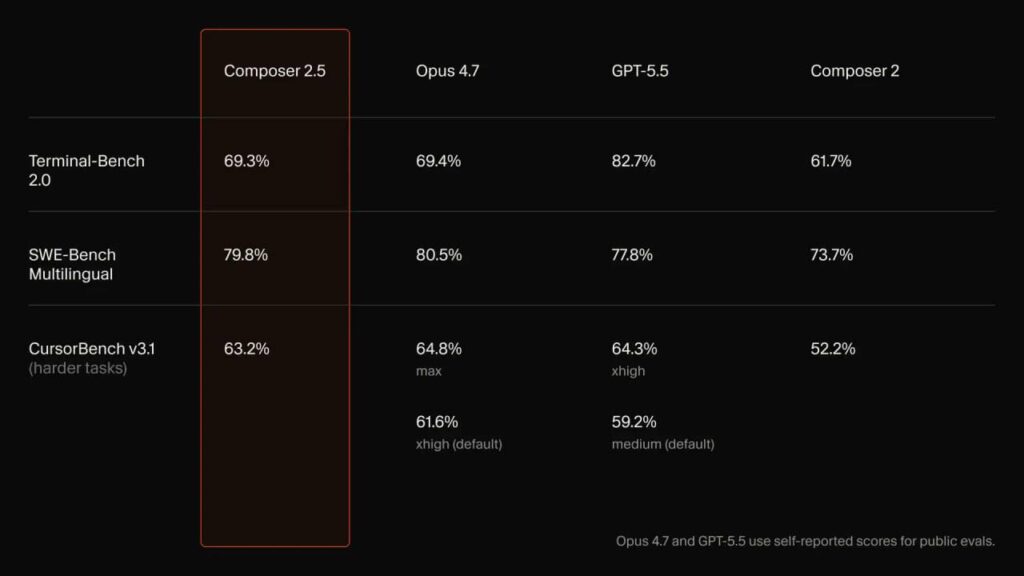Click the Composer 2.5 column header
This screenshot has height=576, width=1024.
[274, 71]
